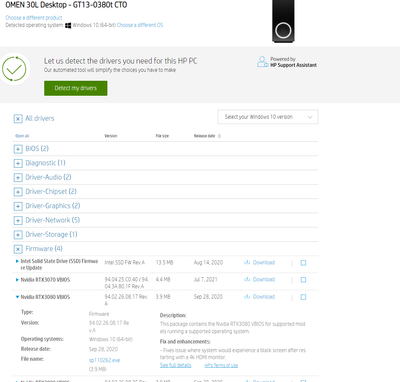Click Choose a different product link
The height and width of the screenshot is (382, 400).
[x=34, y=18]
